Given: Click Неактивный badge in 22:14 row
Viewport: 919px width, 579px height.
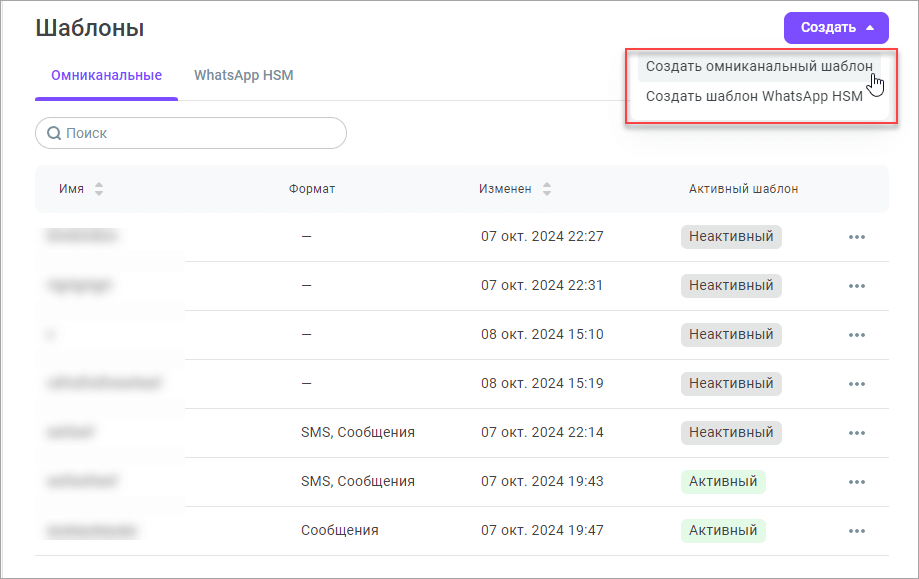Looking at the screenshot, I should pos(731,432).
